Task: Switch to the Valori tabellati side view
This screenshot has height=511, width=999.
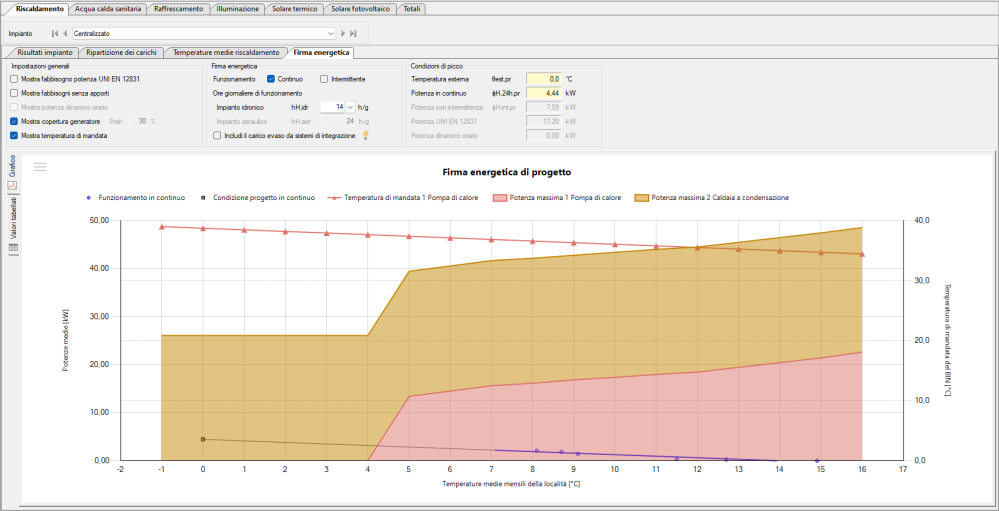Action: pos(12,224)
